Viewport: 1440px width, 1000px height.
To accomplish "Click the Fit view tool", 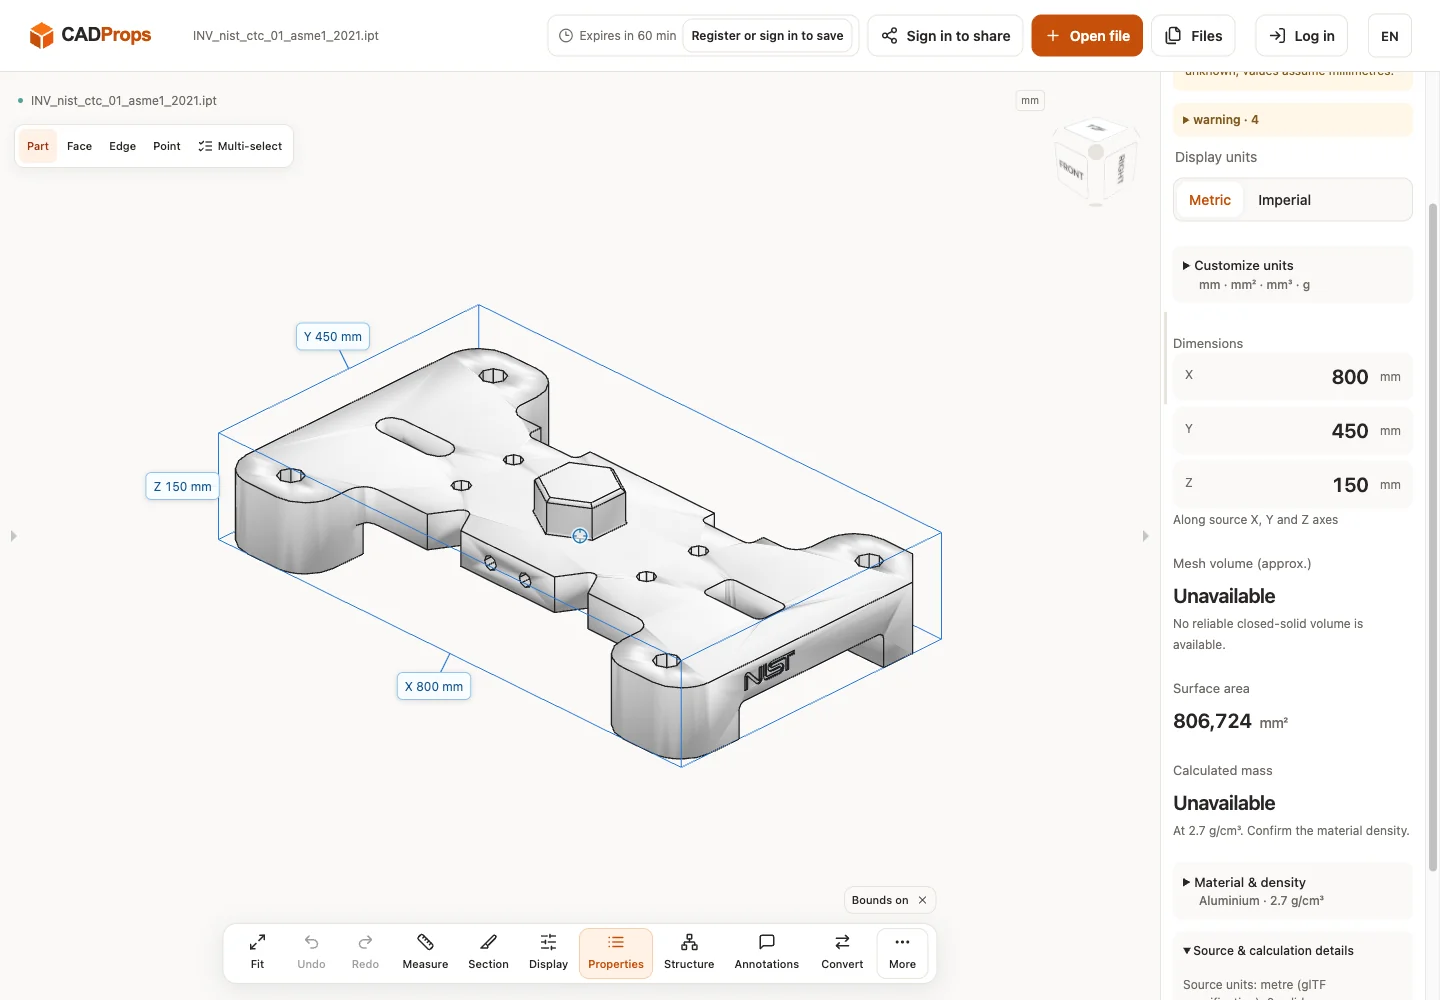I will 257,952.
